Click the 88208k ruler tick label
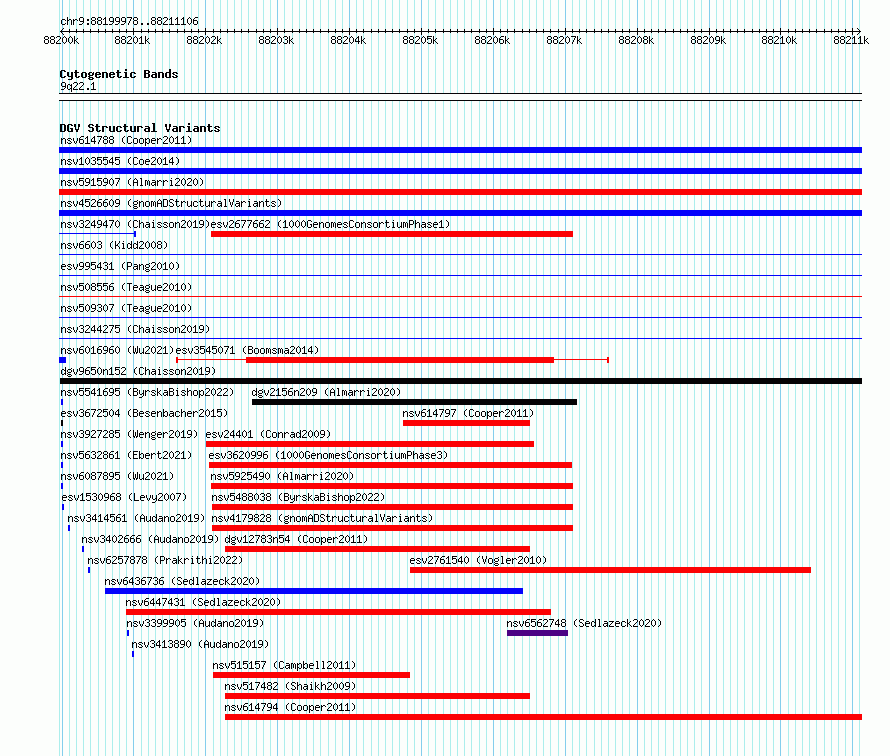The width and height of the screenshot is (890, 756). (x=636, y=40)
